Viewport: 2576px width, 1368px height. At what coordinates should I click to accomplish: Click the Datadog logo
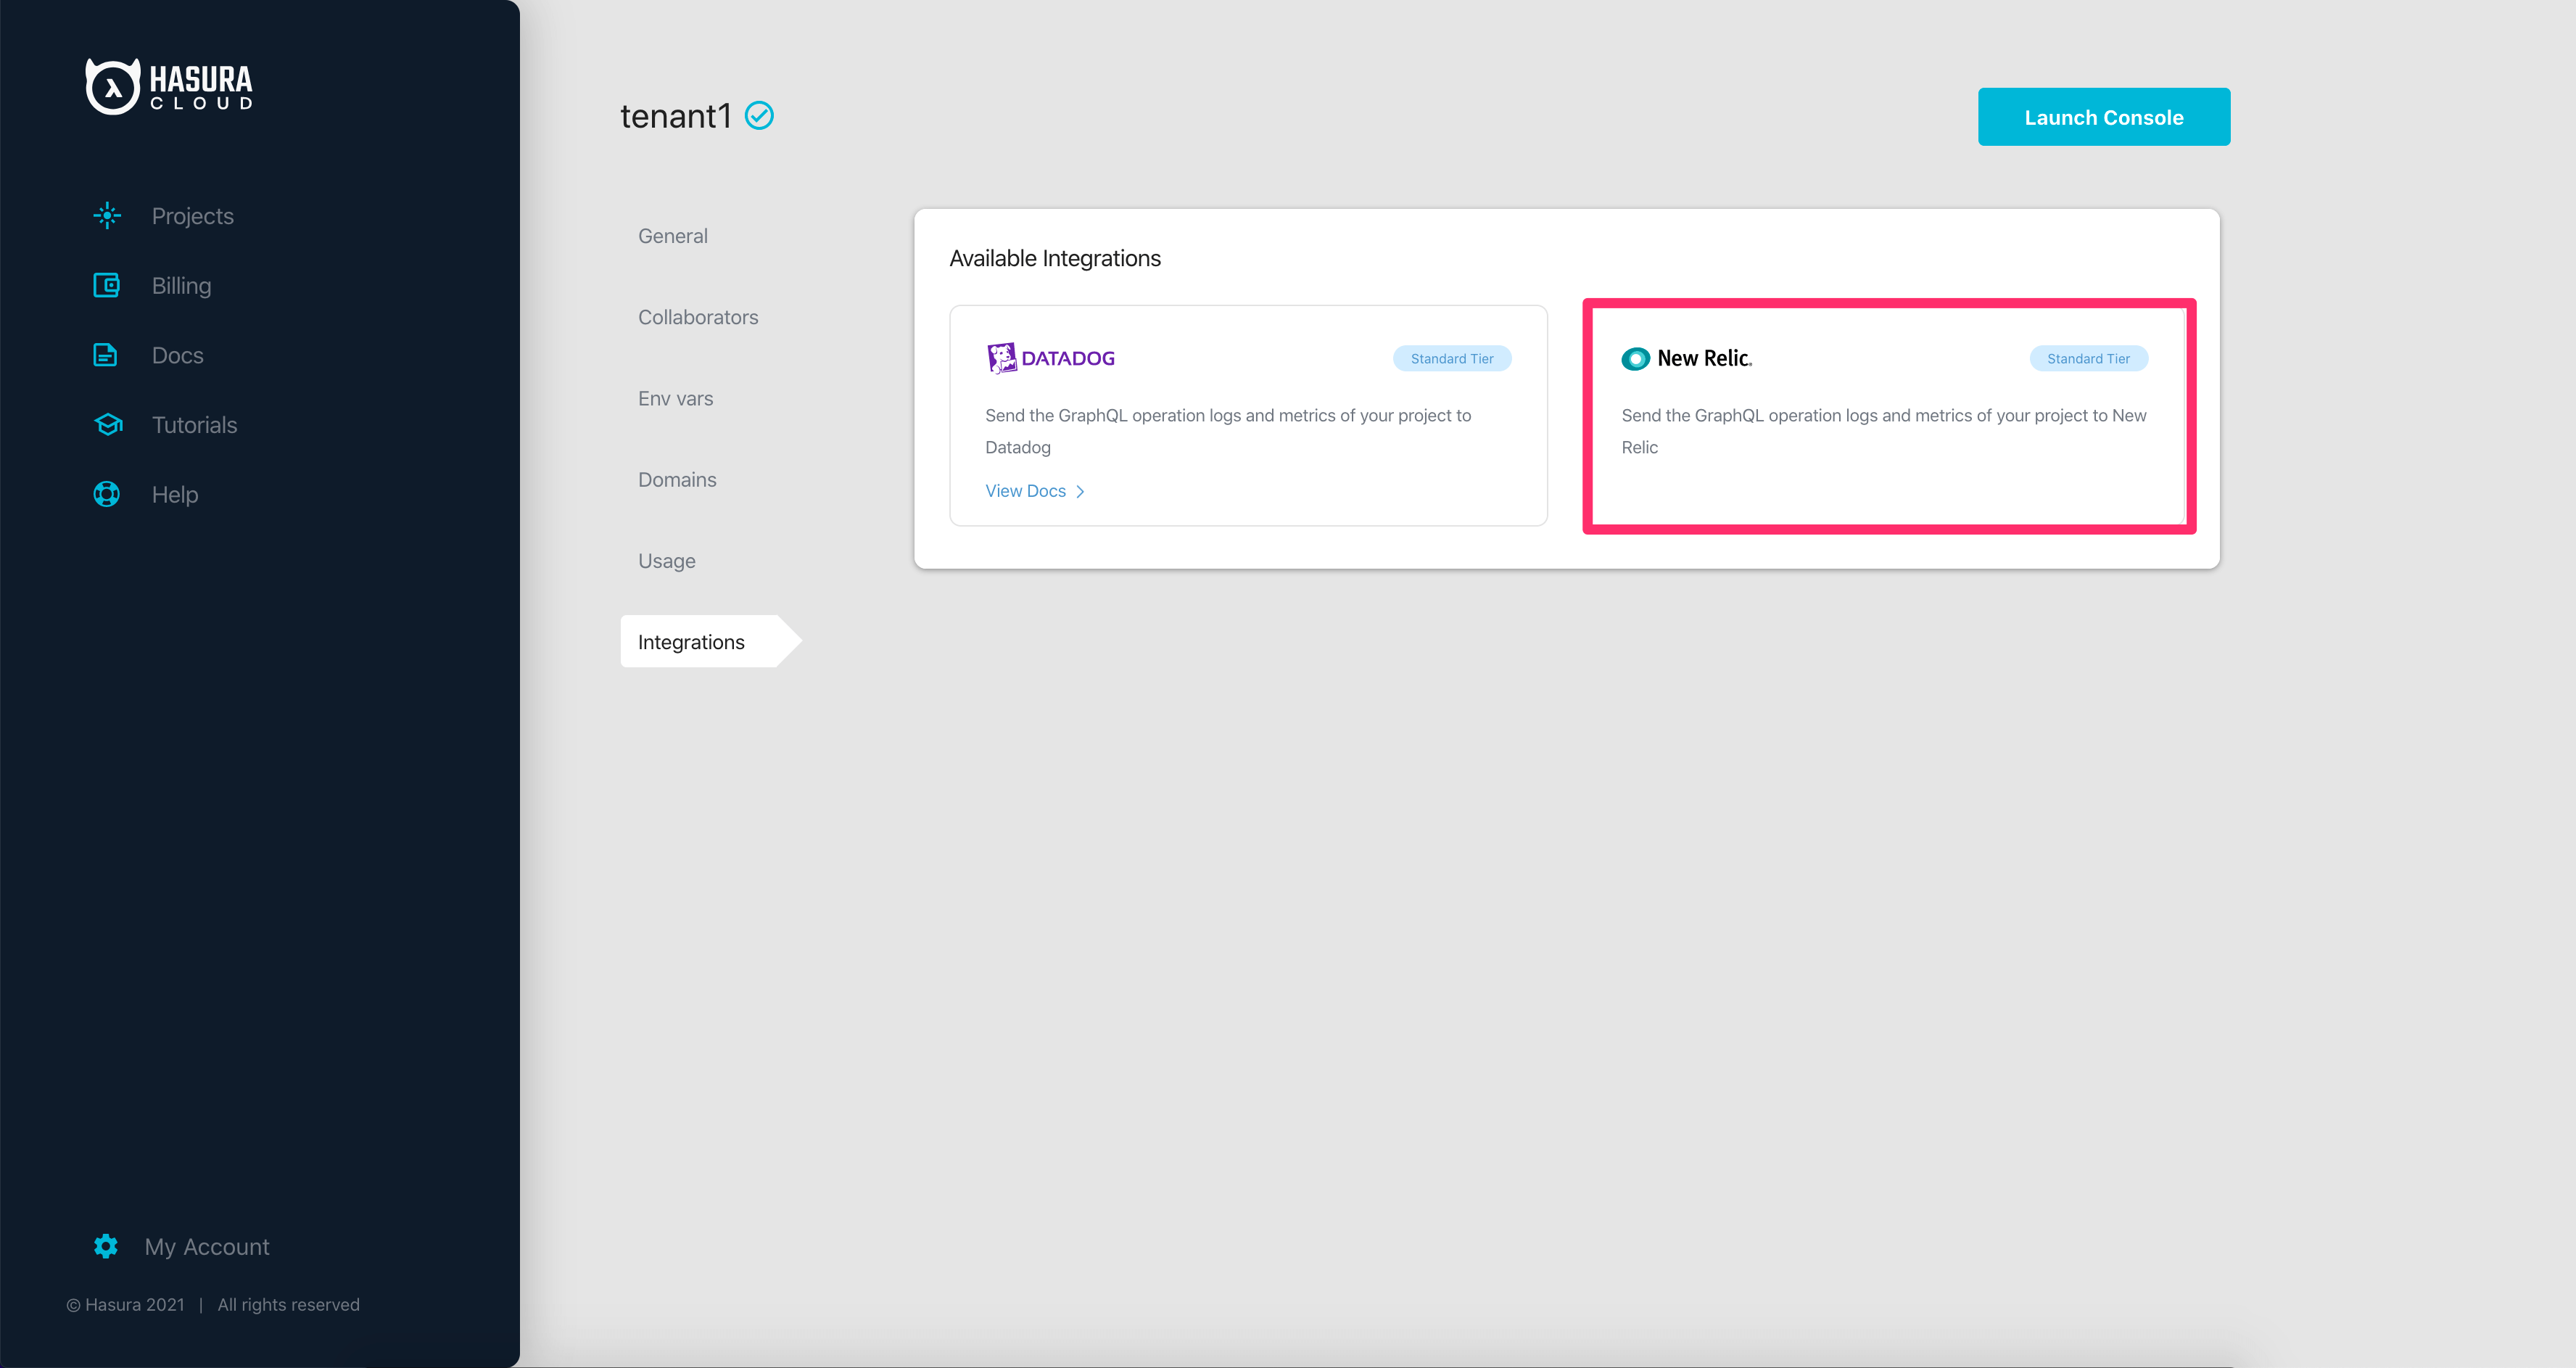coord(1050,358)
